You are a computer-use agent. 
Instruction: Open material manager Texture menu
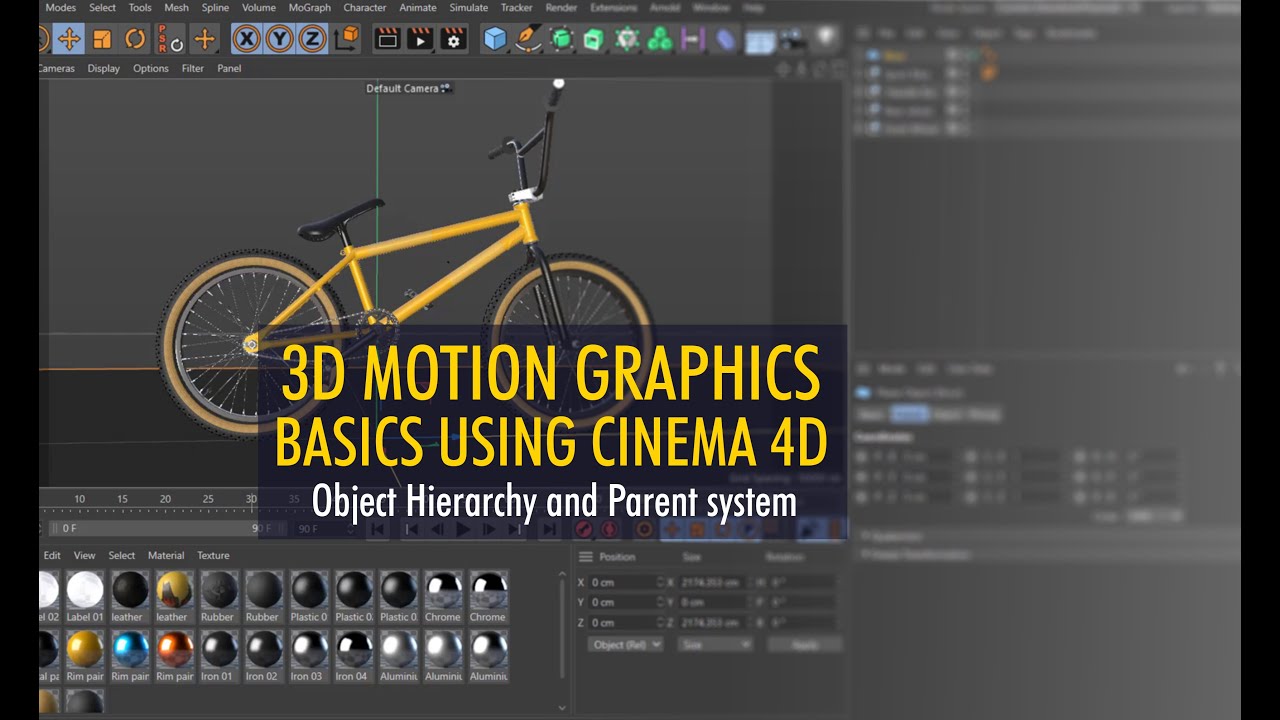pos(213,555)
